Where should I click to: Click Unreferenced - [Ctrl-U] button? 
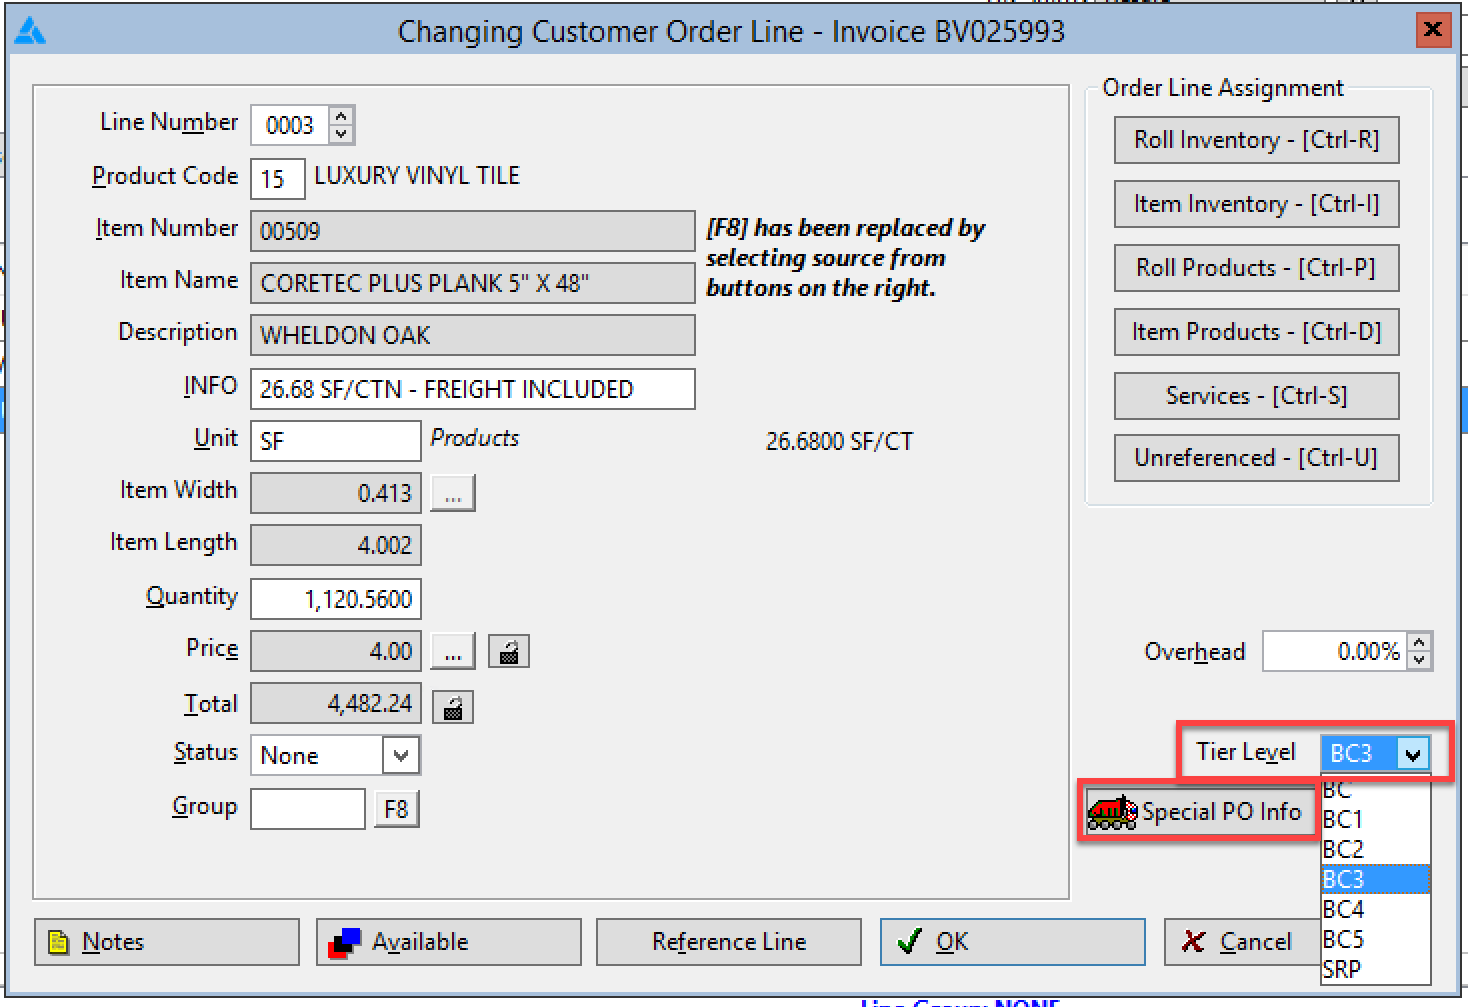1256,458
